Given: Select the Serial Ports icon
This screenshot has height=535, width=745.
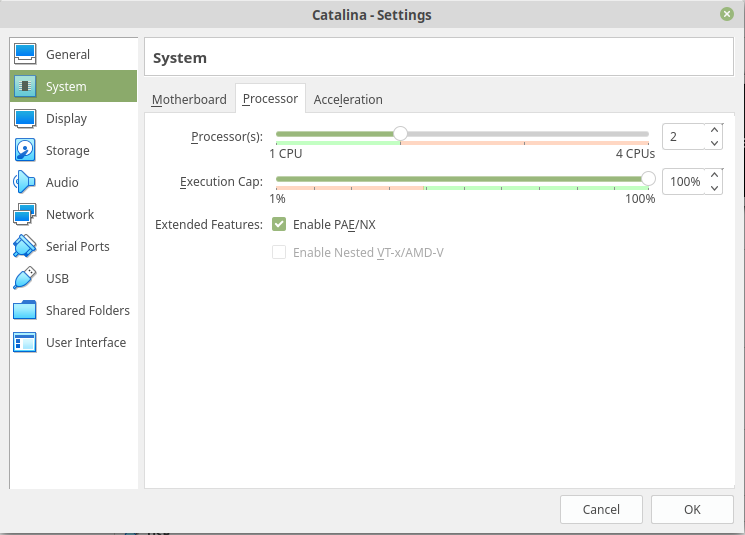Looking at the screenshot, I should click(x=25, y=246).
